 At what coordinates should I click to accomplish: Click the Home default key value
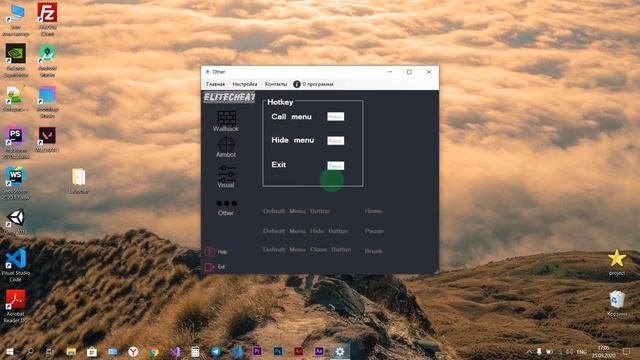click(x=373, y=211)
